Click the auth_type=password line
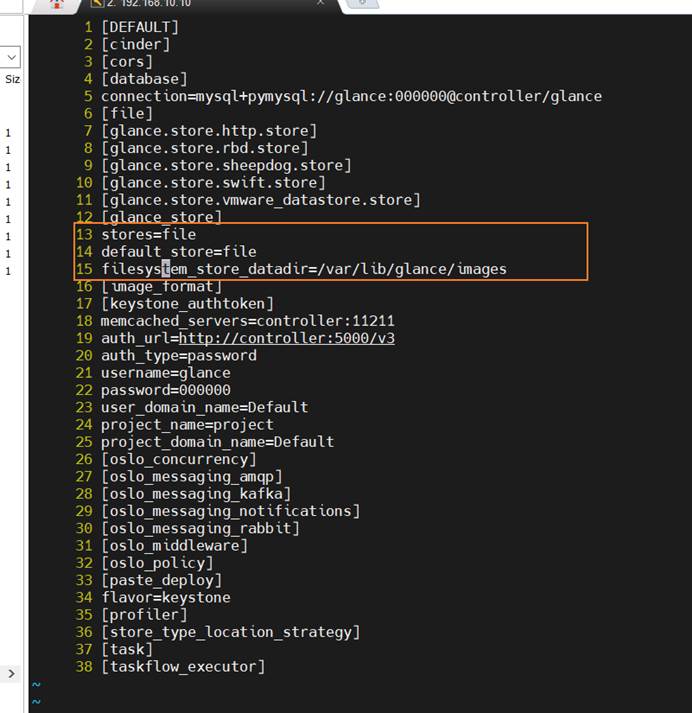The height and width of the screenshot is (713, 692). (179, 356)
